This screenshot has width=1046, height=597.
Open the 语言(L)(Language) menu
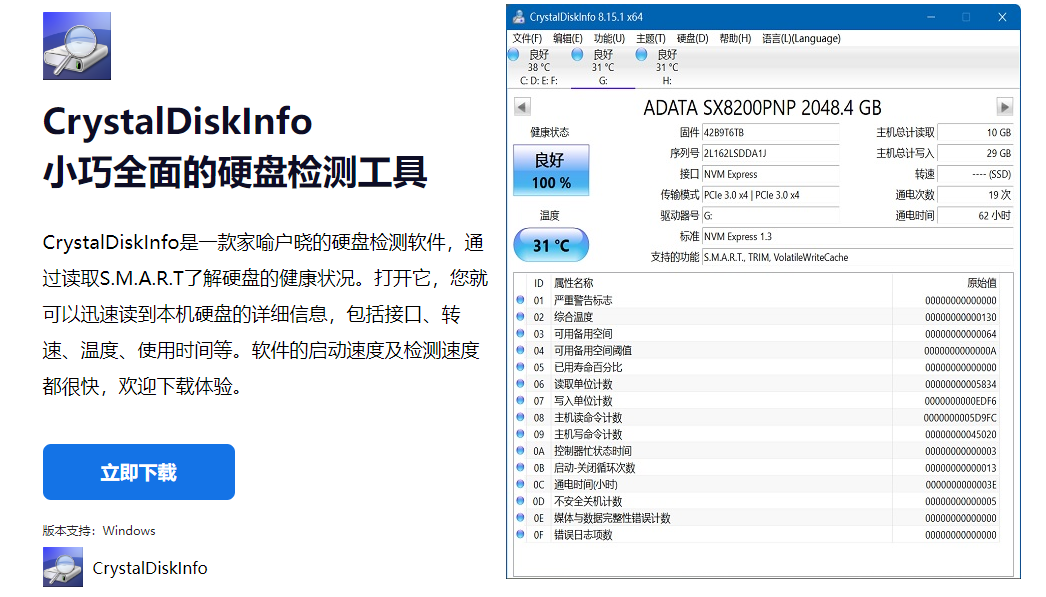pyautogui.click(x=801, y=39)
